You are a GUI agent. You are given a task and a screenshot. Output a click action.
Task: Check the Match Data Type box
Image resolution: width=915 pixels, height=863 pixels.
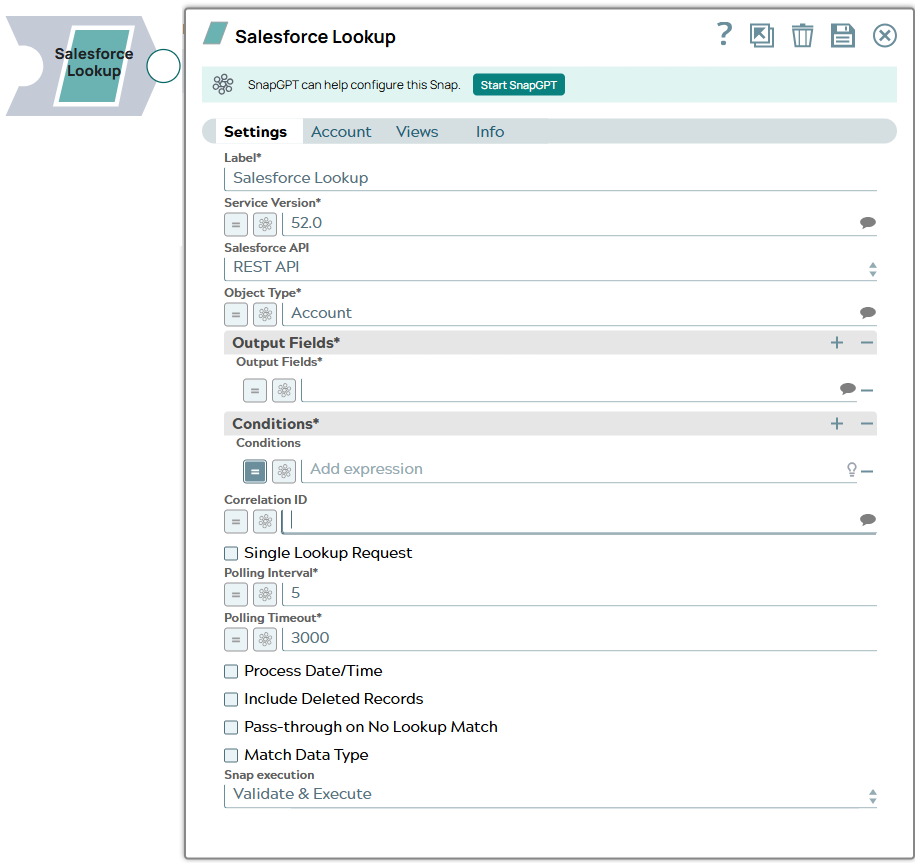pyautogui.click(x=231, y=756)
